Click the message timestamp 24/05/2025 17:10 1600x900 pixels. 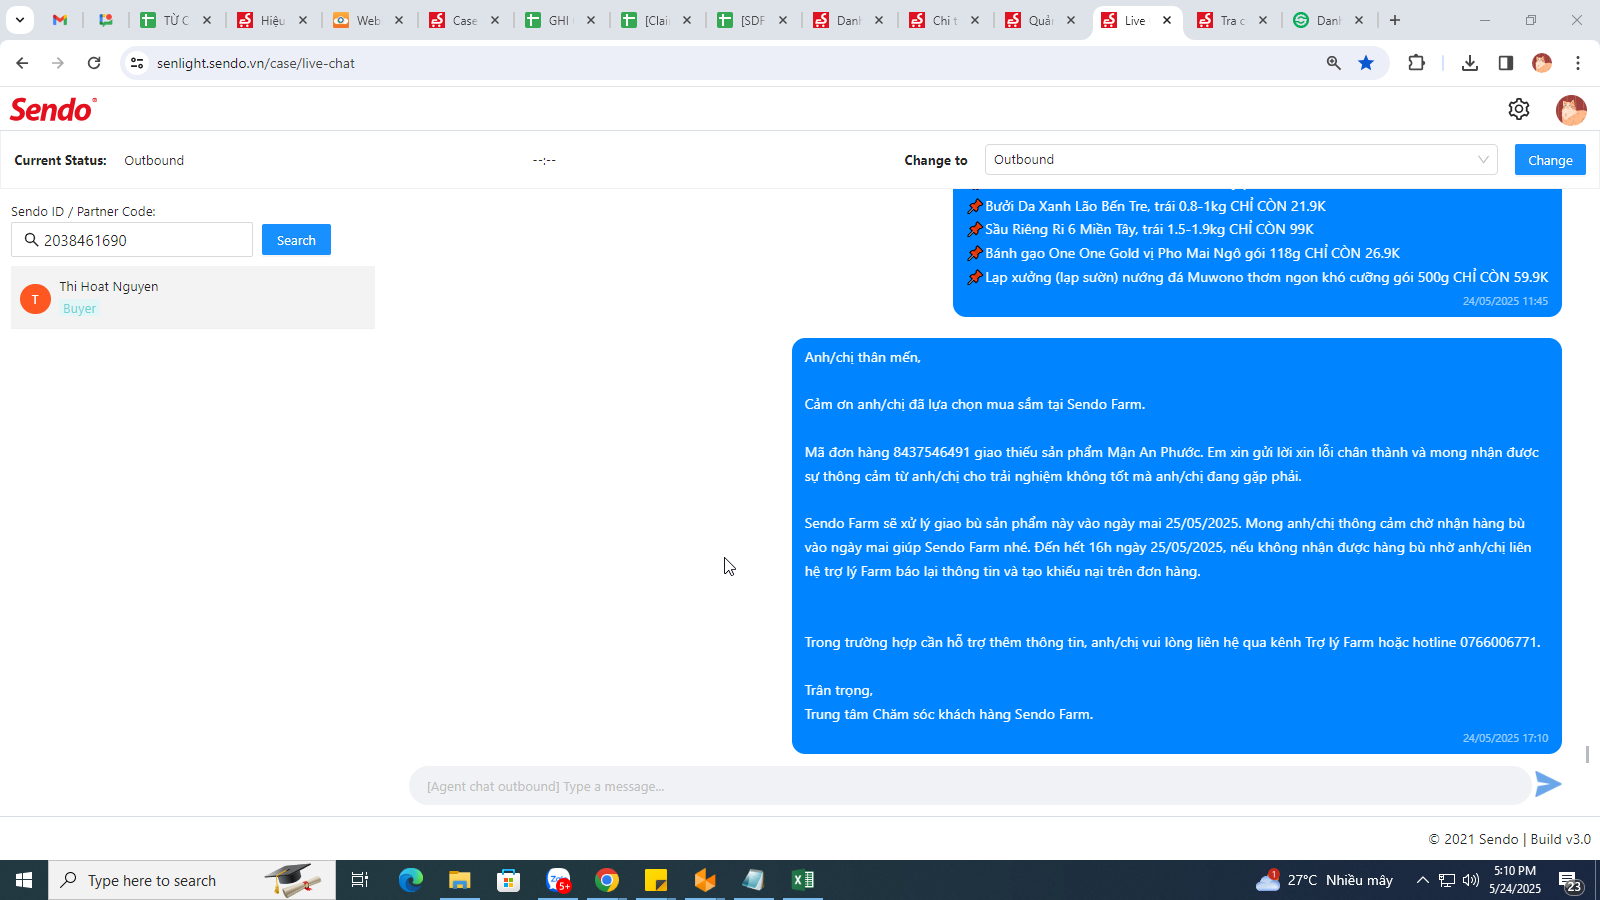click(1505, 738)
